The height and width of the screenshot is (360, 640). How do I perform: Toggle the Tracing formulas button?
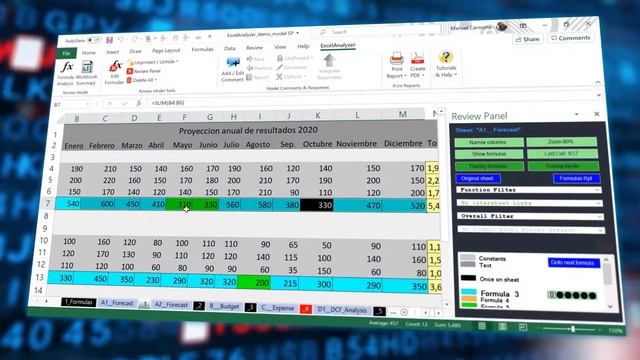pyautogui.click(x=489, y=166)
